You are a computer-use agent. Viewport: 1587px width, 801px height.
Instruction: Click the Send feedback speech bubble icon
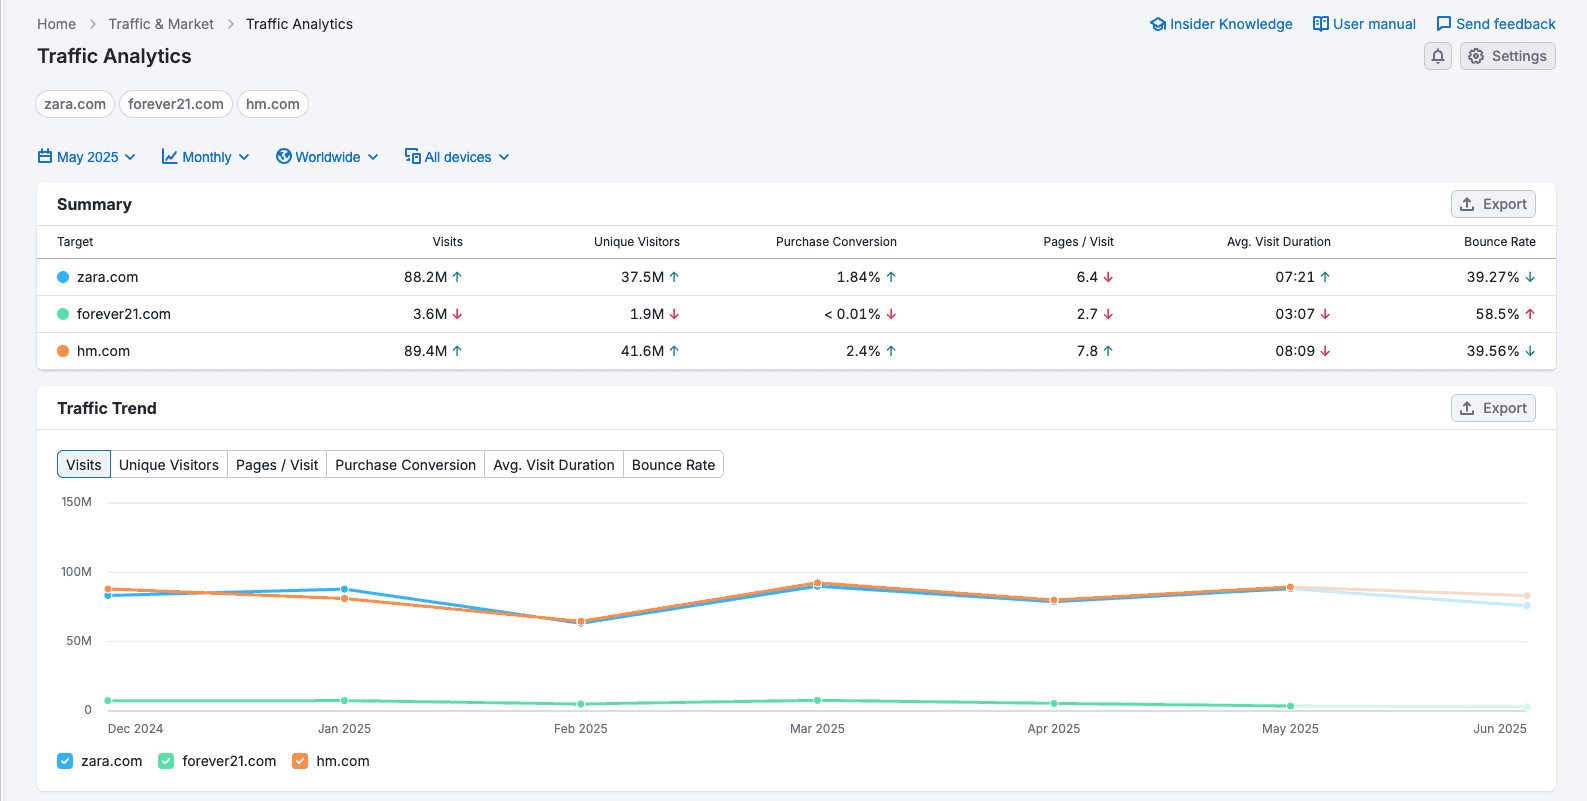tap(1444, 24)
